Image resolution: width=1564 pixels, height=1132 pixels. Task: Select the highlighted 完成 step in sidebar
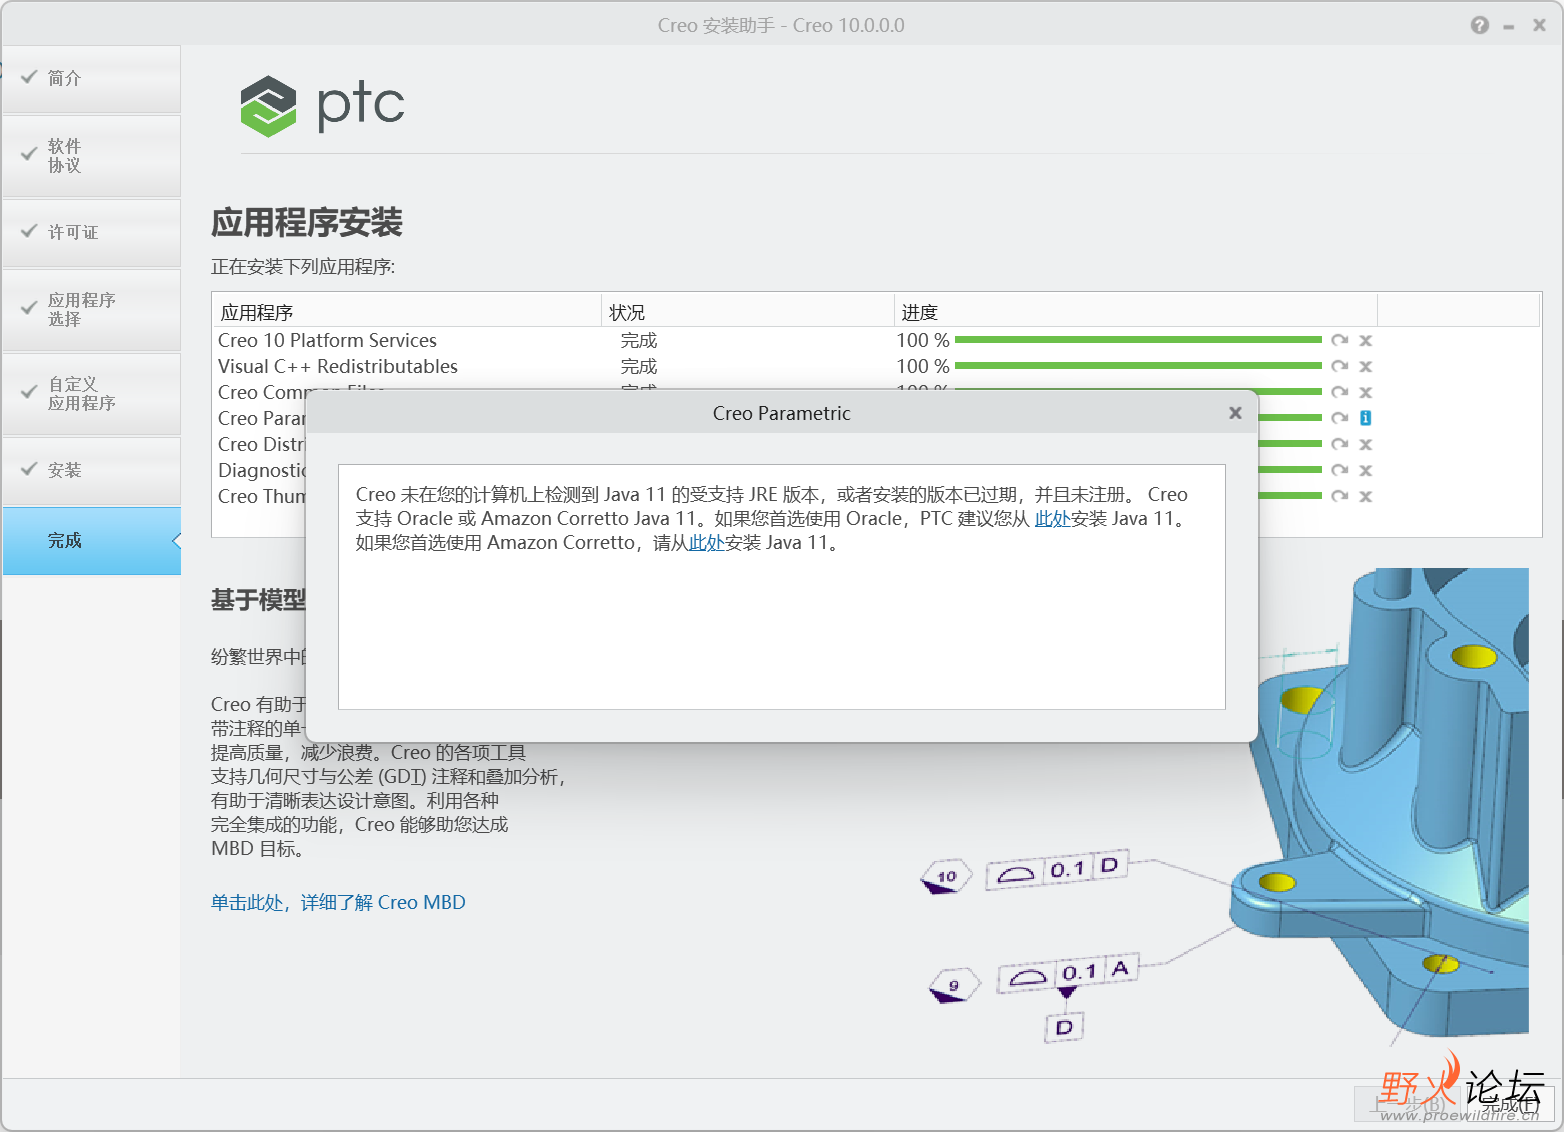(91, 541)
